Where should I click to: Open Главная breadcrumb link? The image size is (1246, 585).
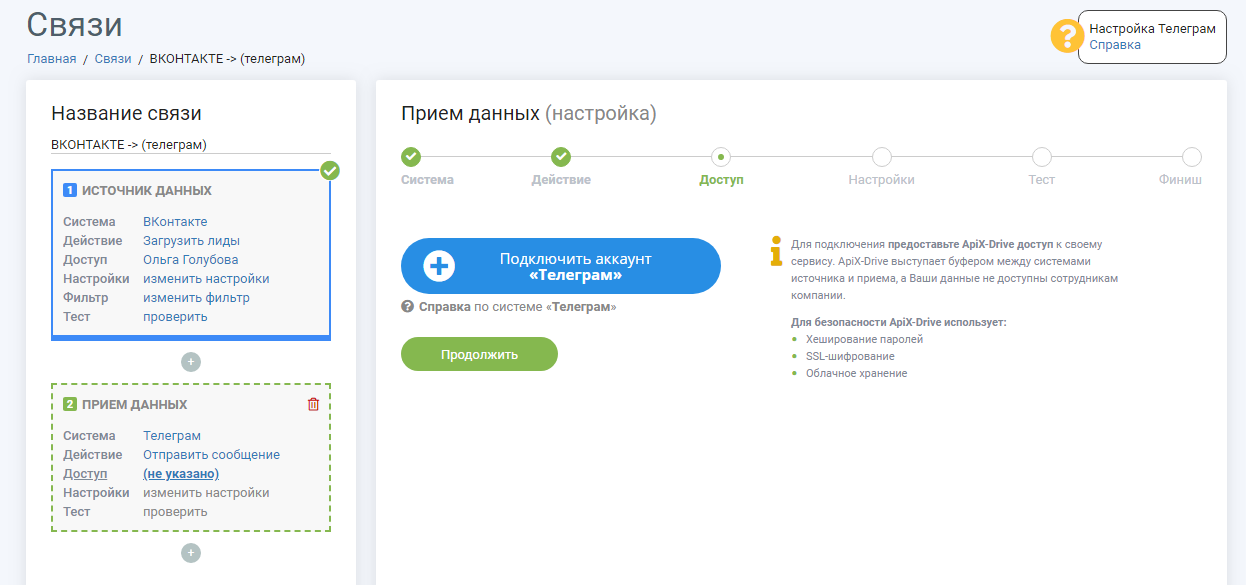pos(52,59)
